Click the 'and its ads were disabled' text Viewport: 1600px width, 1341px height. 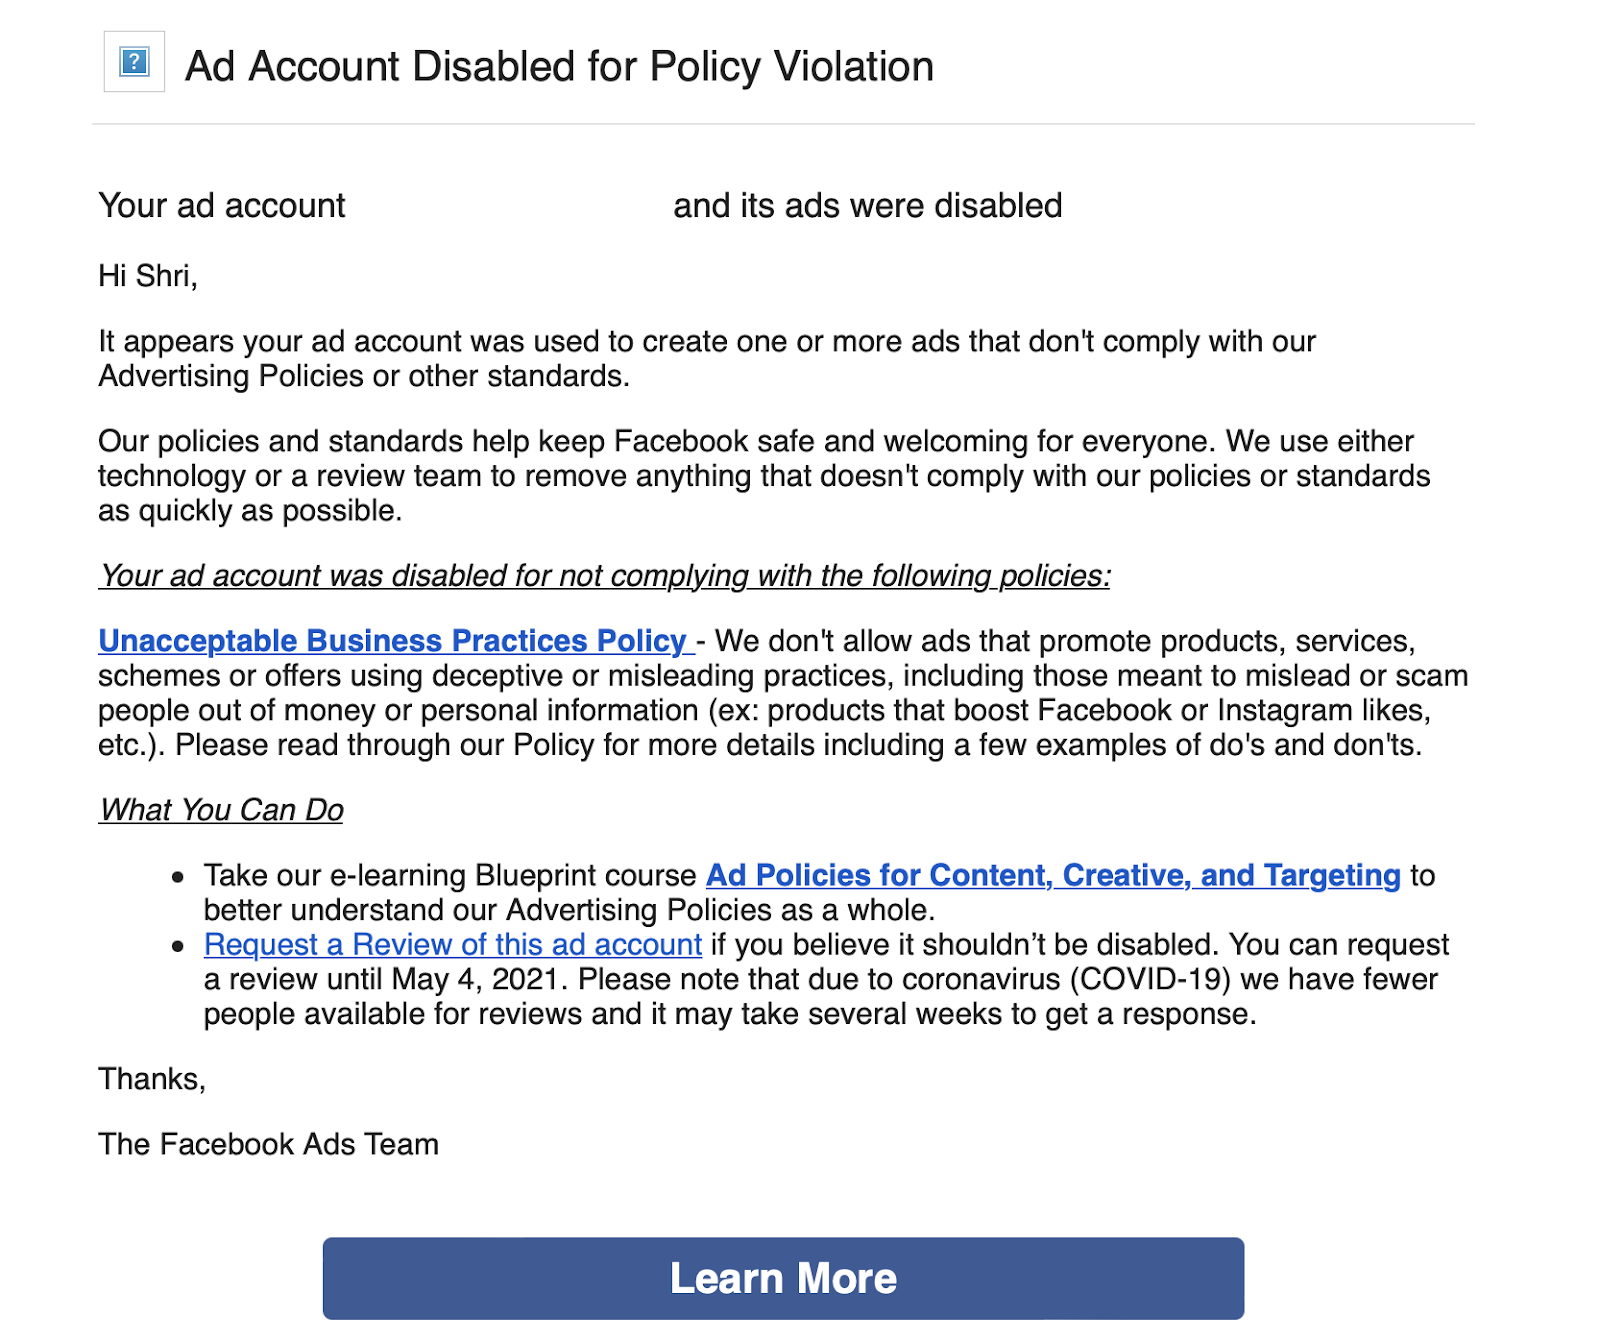(868, 206)
